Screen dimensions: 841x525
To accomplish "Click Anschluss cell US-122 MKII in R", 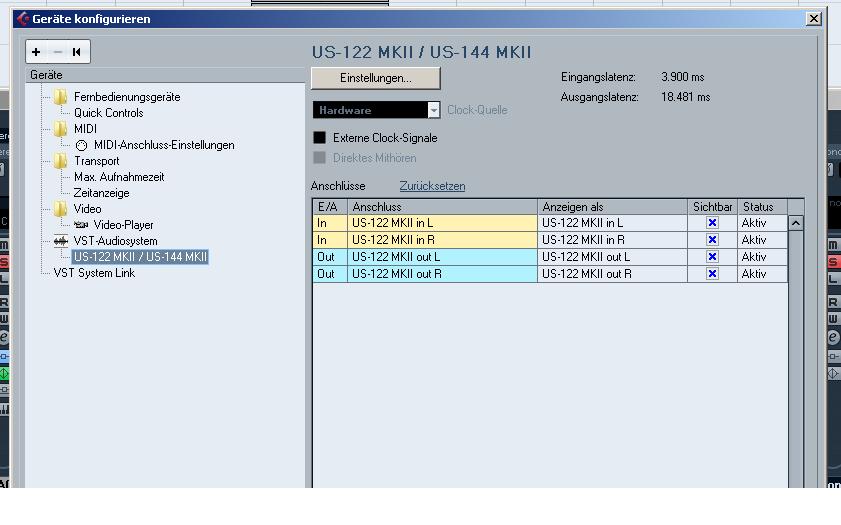I will point(442,240).
